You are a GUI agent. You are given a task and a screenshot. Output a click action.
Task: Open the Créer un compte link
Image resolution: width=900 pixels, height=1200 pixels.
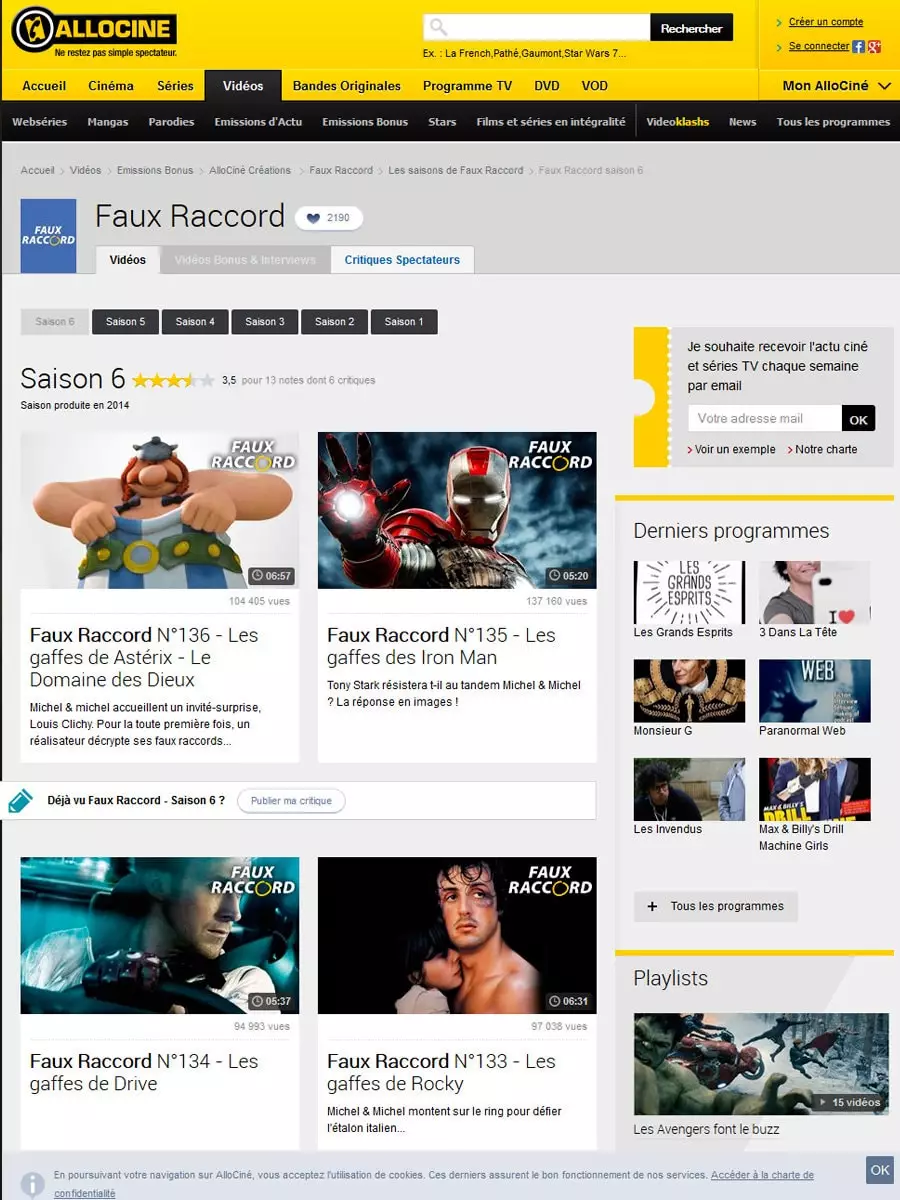pos(825,22)
